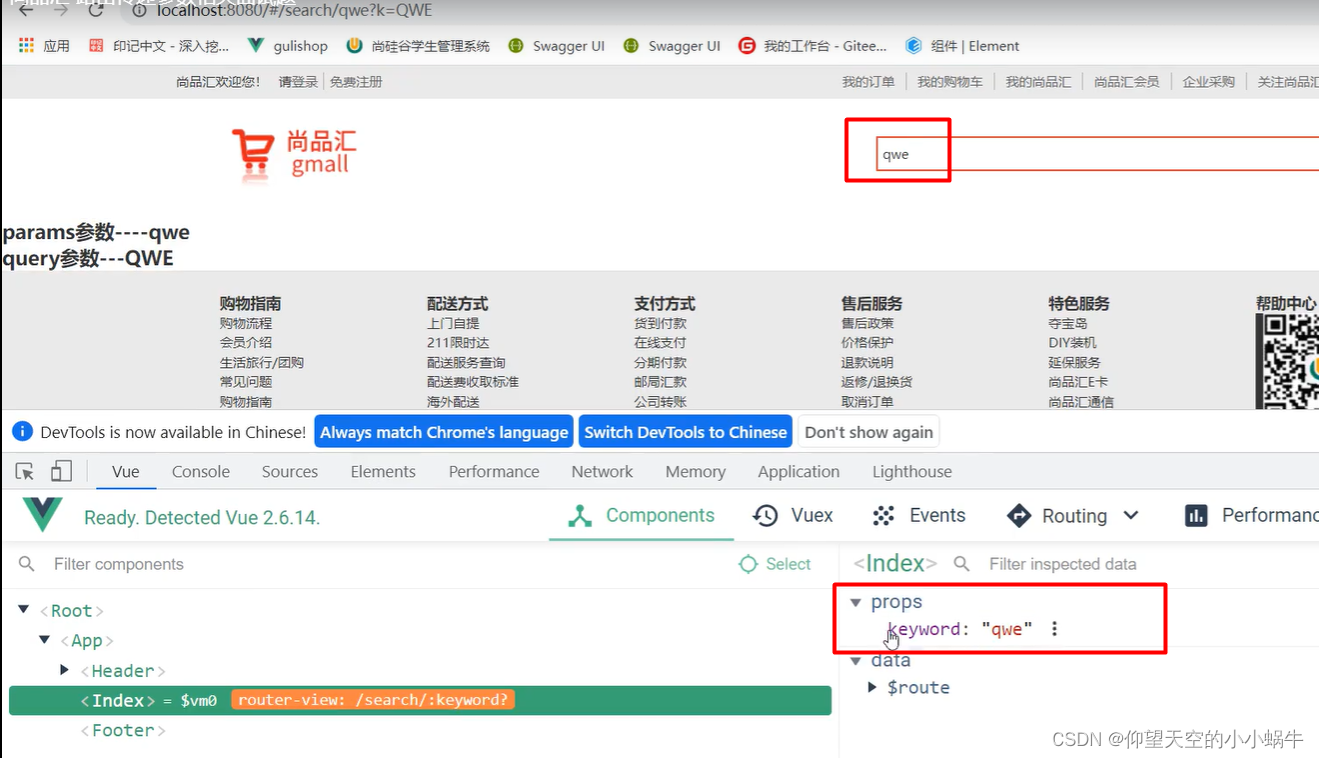Reload the browser page
The width and height of the screenshot is (1319, 758).
(x=96, y=12)
